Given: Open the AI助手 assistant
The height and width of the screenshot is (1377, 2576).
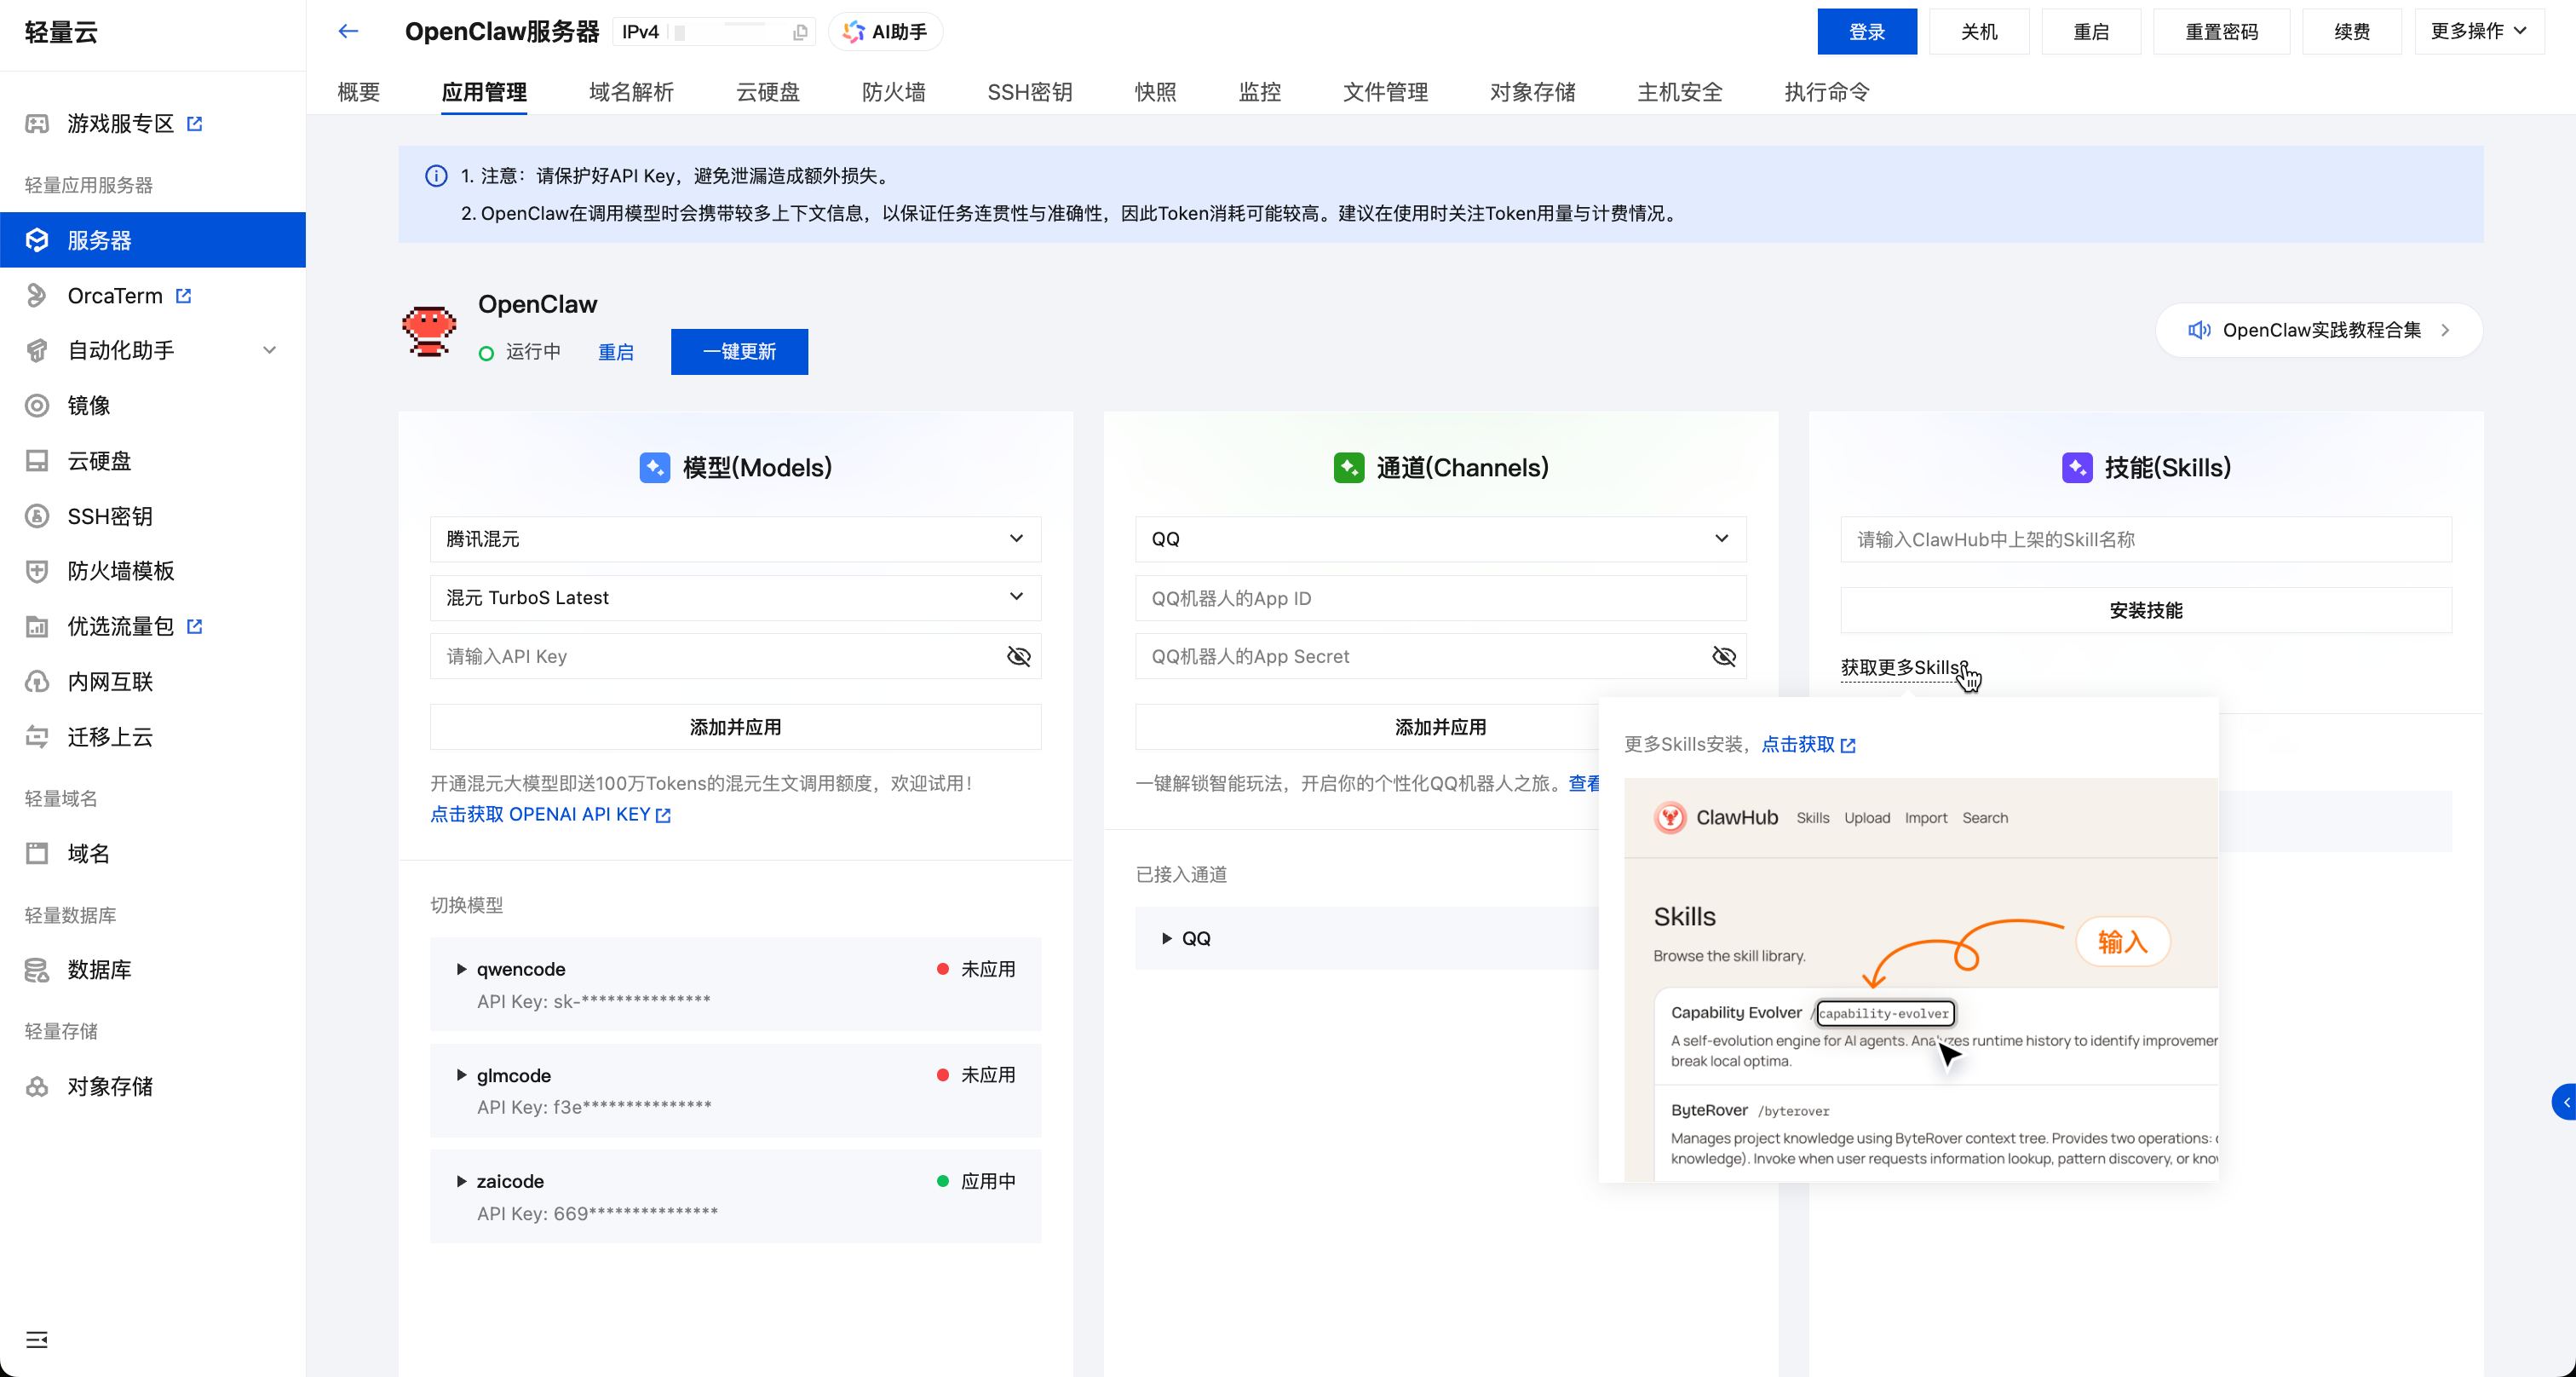Looking at the screenshot, I should coord(884,31).
